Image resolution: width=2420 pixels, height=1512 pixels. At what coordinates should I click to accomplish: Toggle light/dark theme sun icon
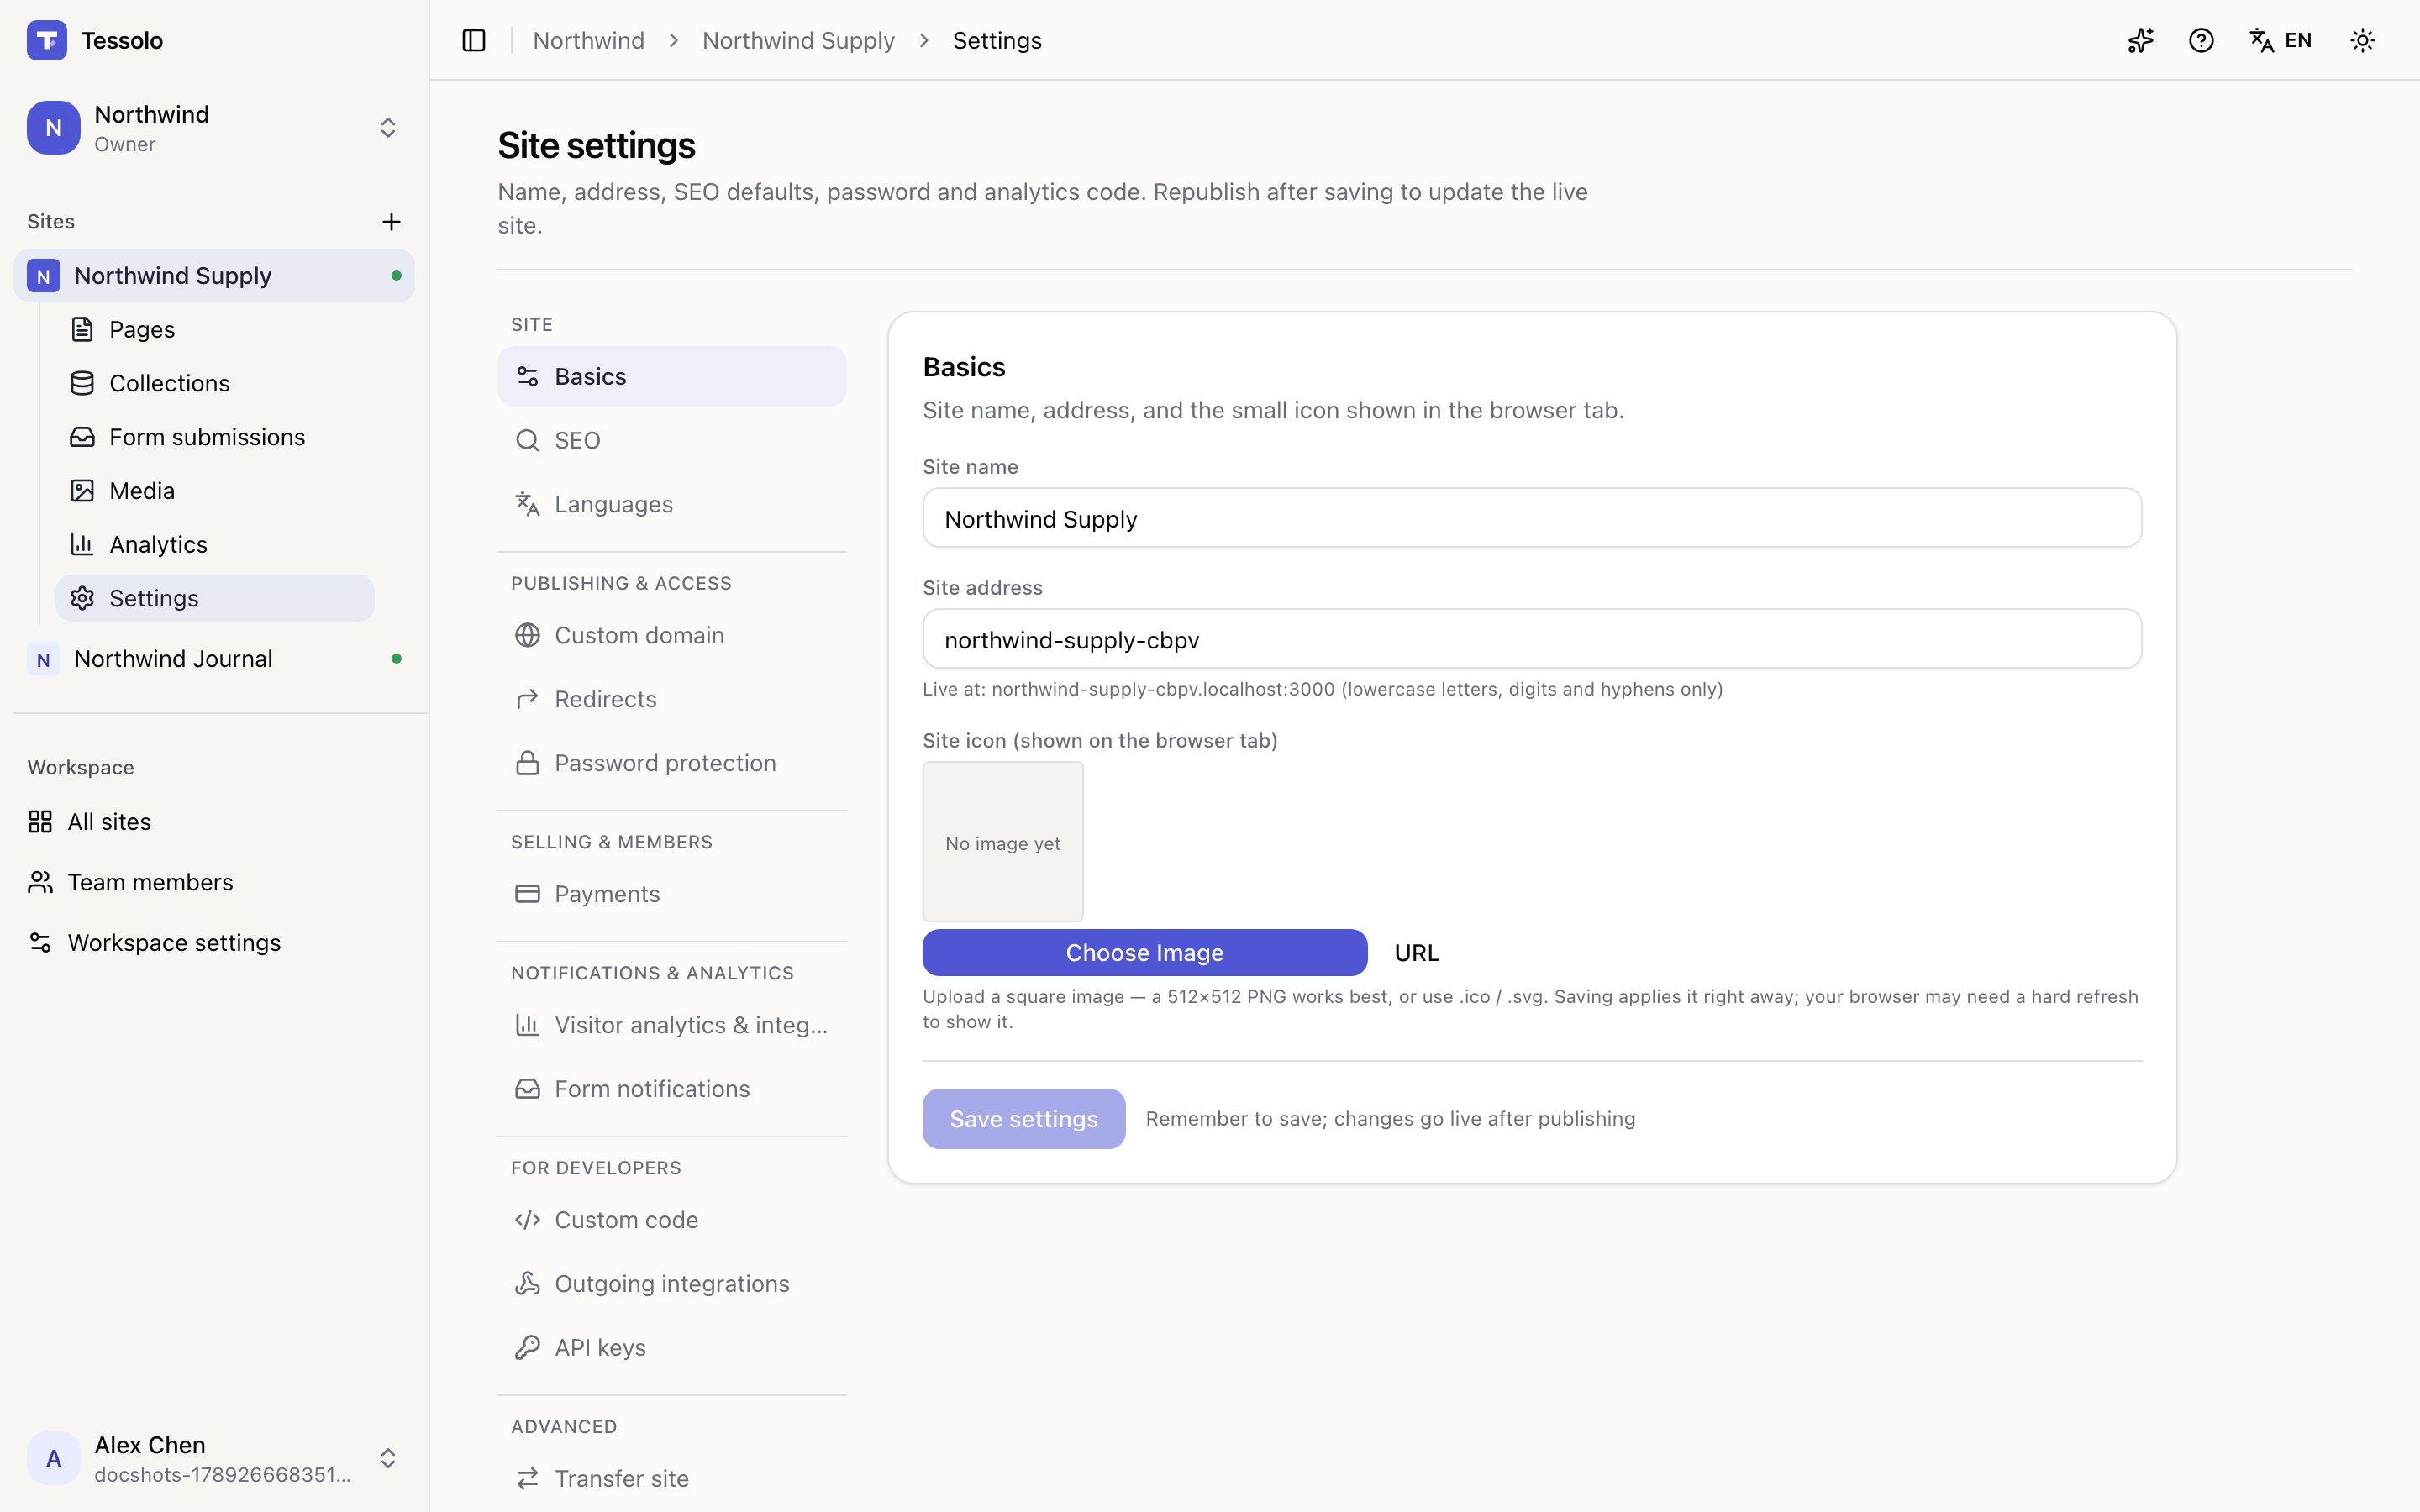click(x=2362, y=40)
